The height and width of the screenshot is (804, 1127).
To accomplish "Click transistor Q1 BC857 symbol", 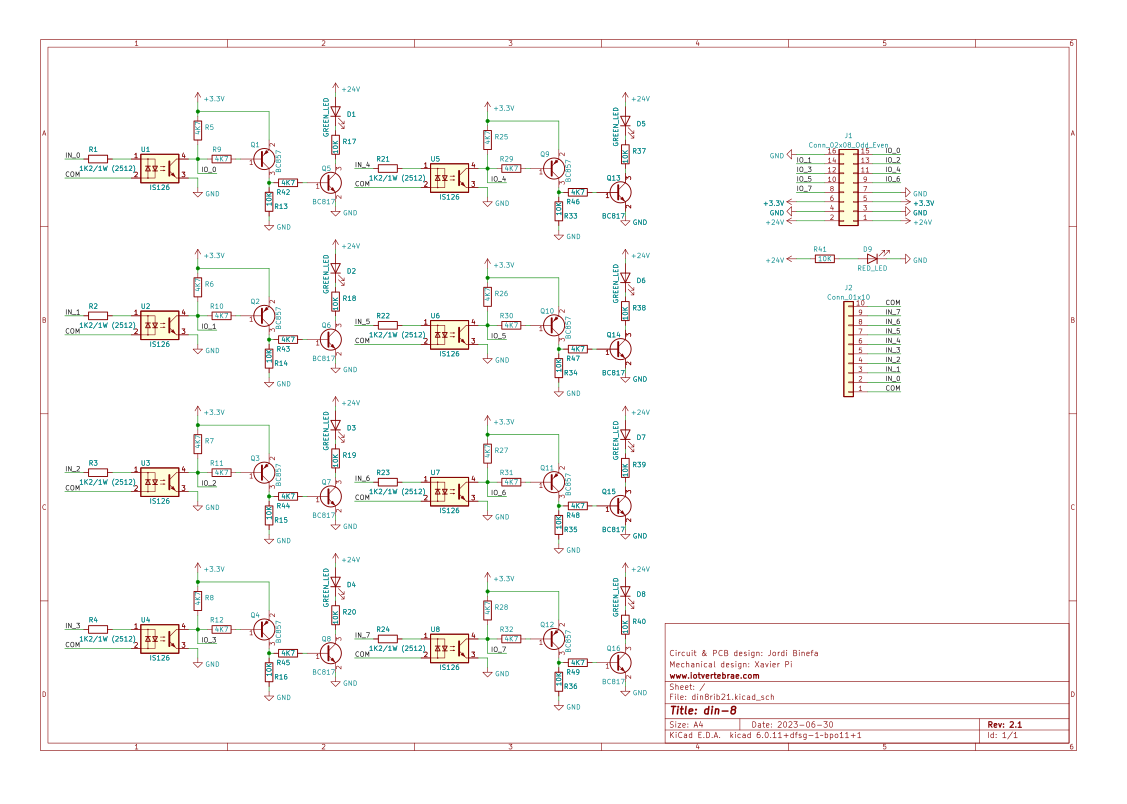I will tap(264, 159).
